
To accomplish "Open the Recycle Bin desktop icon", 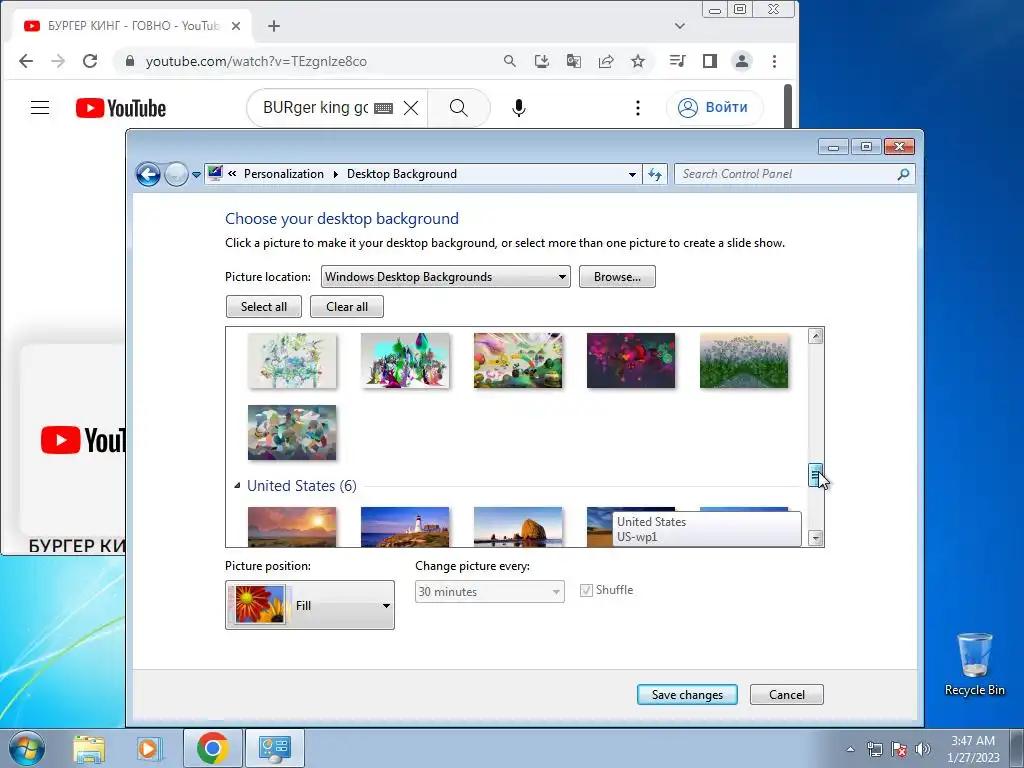I will coord(974,664).
